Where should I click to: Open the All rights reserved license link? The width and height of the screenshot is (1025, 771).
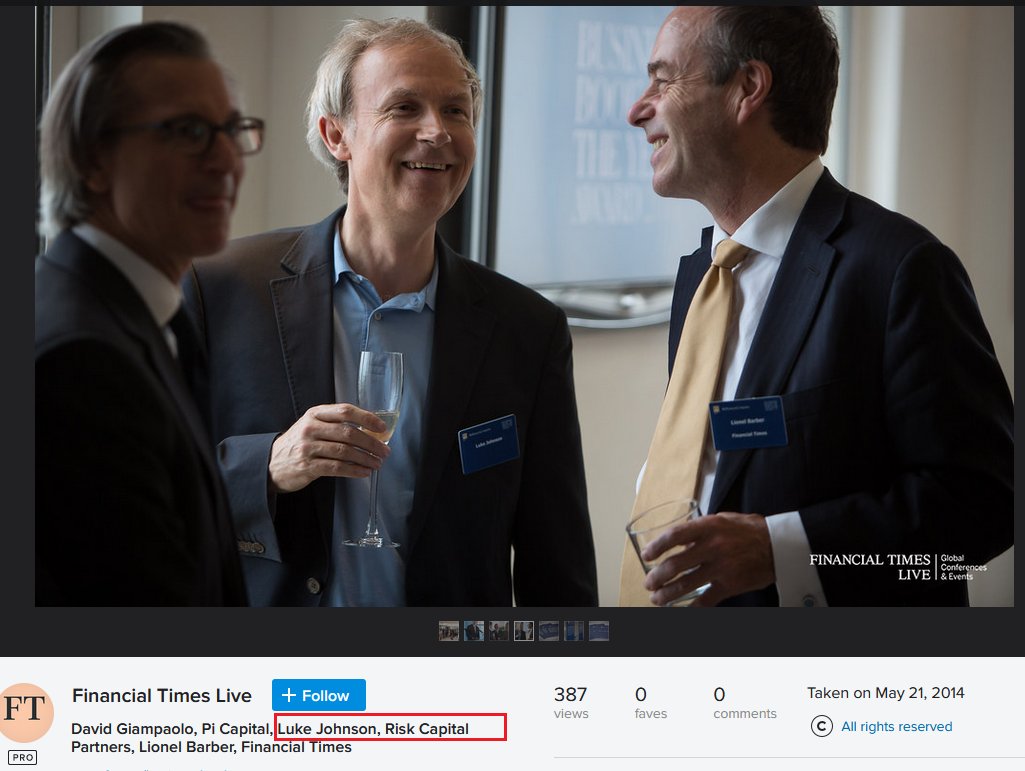point(896,727)
